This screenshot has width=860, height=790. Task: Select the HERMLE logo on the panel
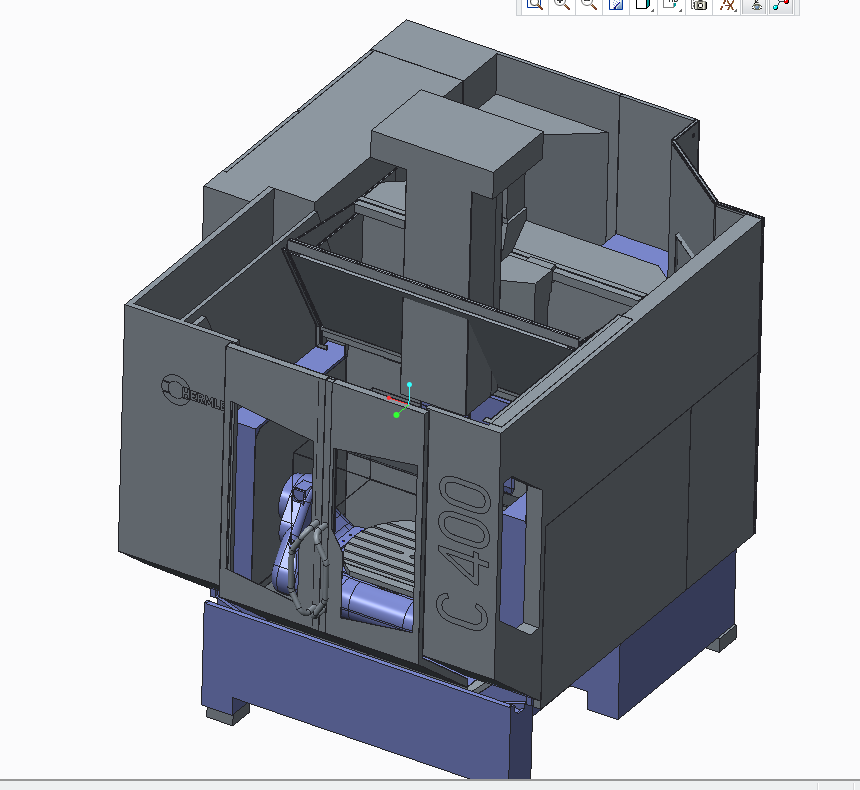pos(192,392)
